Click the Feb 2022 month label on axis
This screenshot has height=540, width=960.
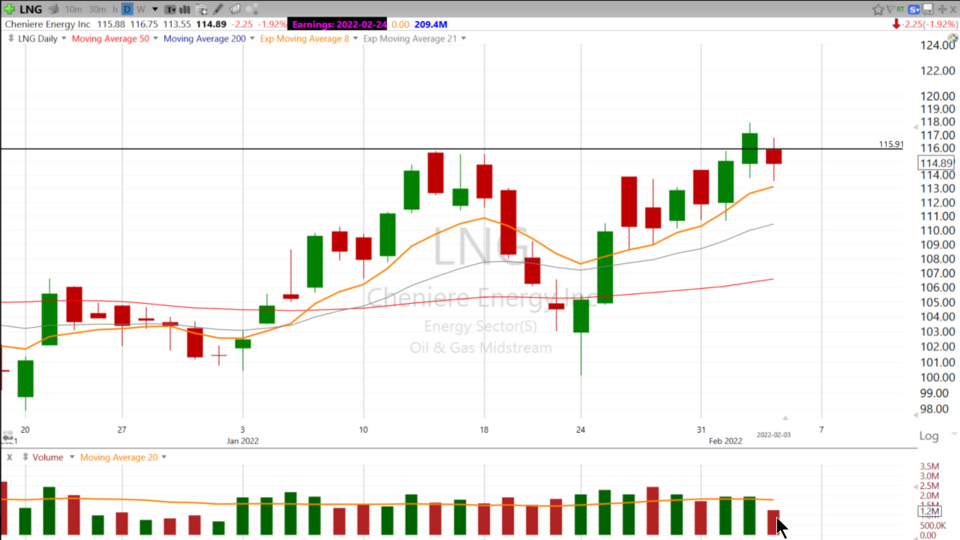coord(726,441)
